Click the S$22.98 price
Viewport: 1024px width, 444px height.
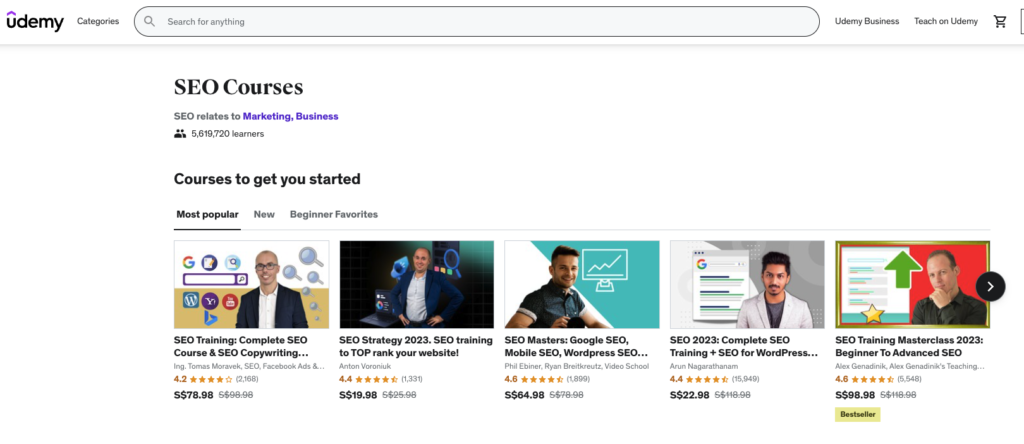(690, 395)
